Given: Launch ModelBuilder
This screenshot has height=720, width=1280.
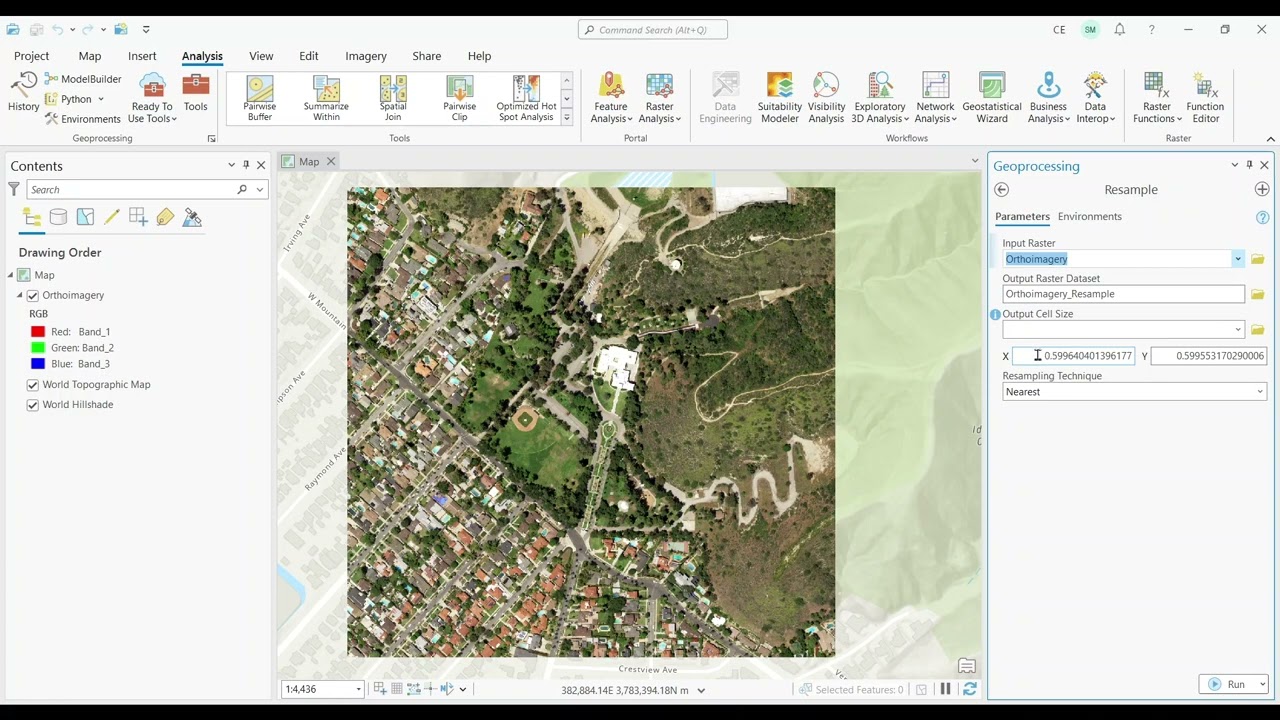Looking at the screenshot, I should [x=83, y=79].
